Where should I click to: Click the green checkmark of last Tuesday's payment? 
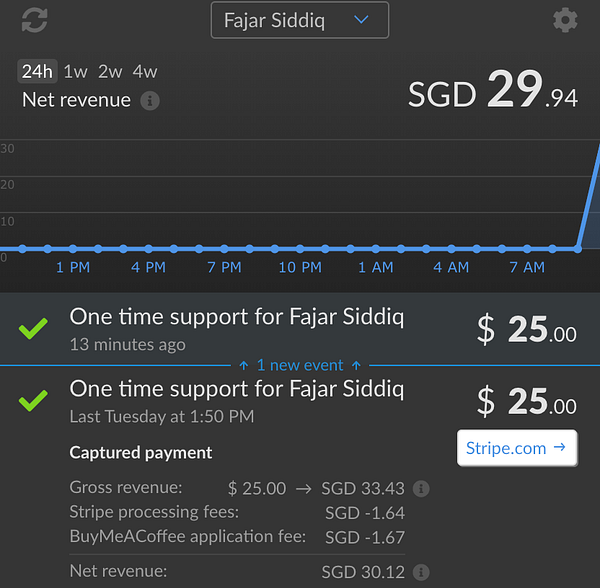point(33,400)
